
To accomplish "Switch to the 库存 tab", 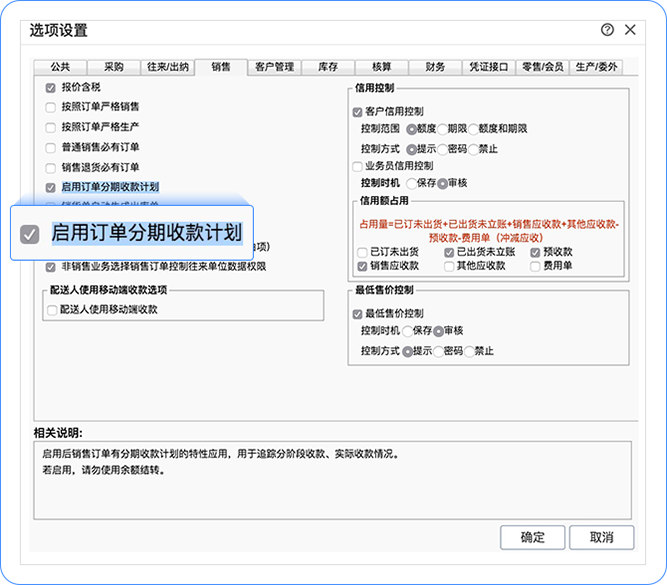I will [328, 67].
